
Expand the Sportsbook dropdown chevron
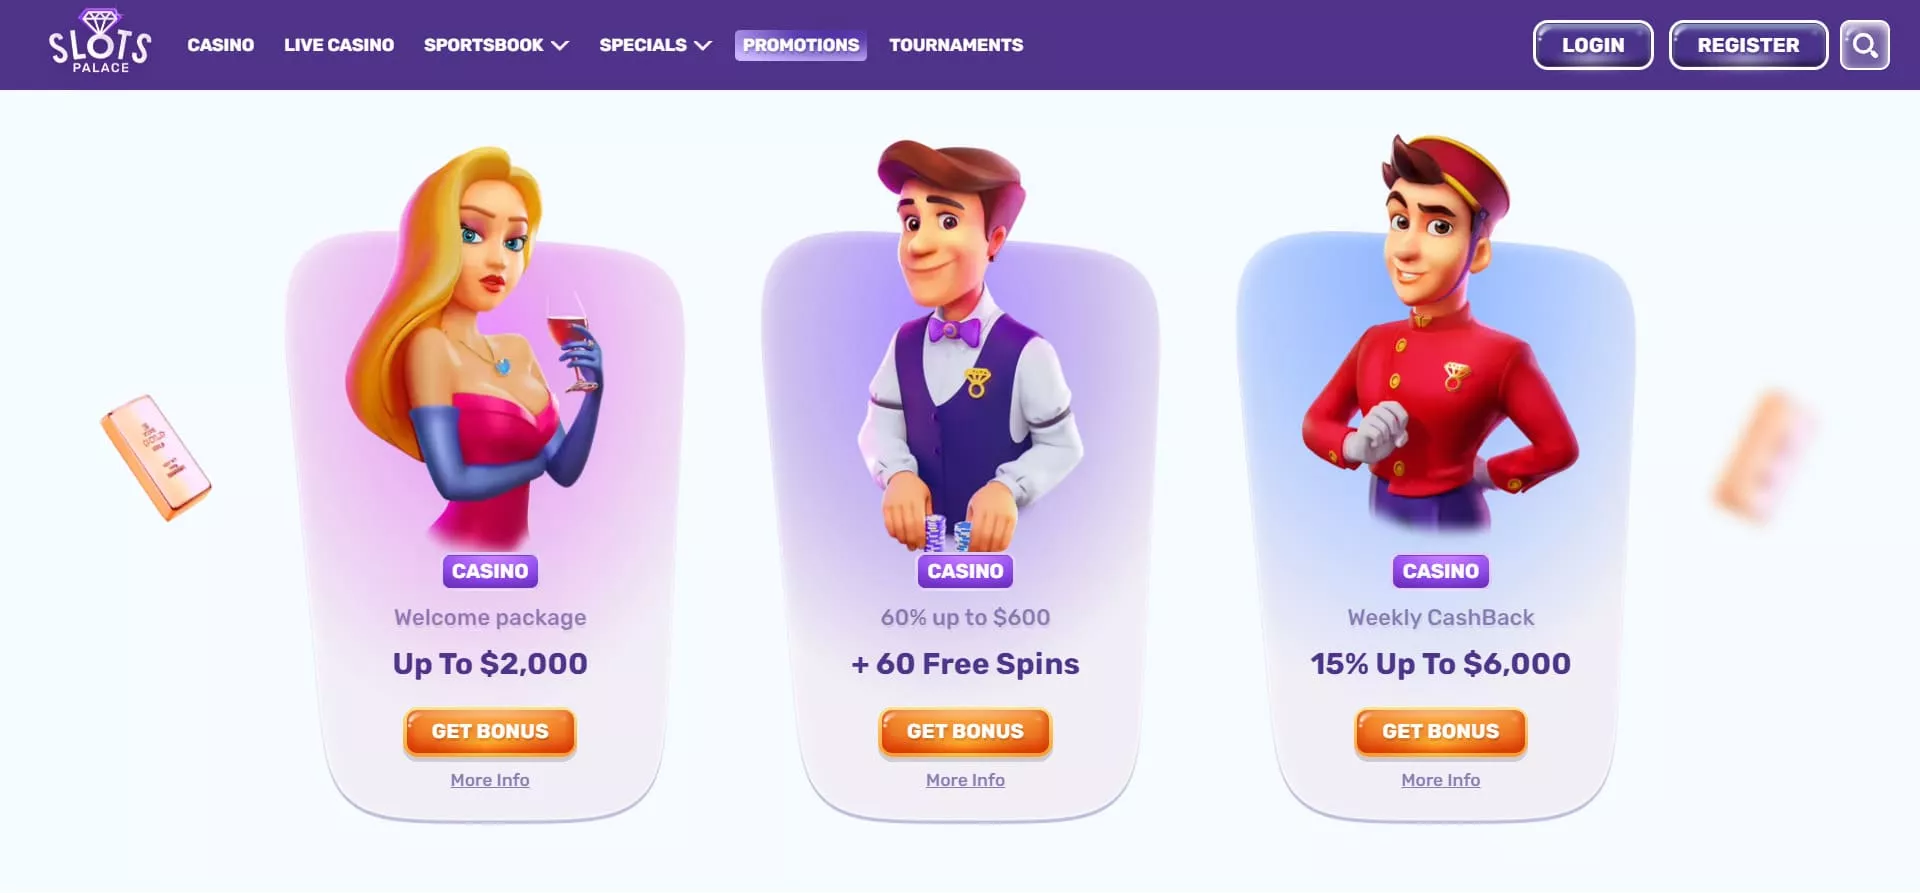click(560, 45)
